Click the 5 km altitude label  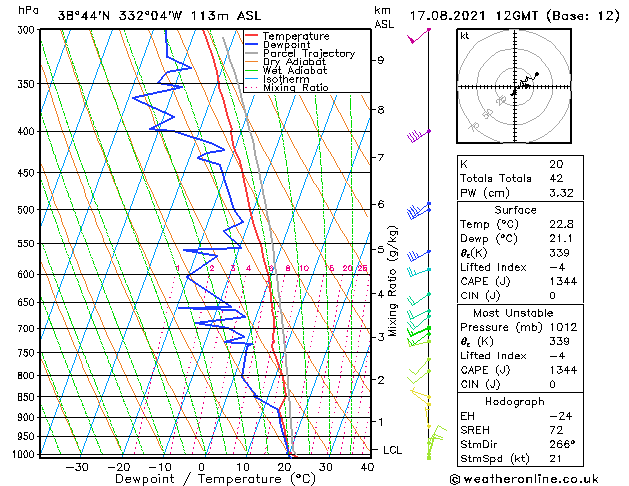coord(380,250)
